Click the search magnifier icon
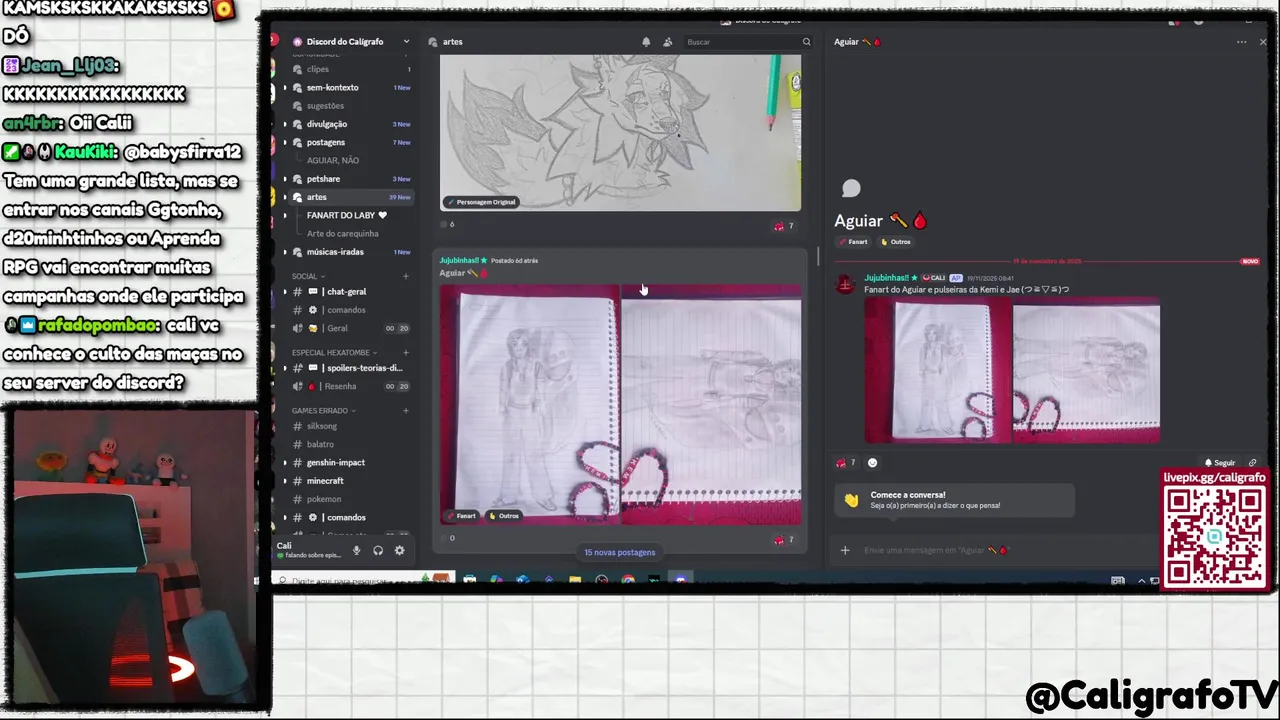1280x720 pixels. (806, 42)
